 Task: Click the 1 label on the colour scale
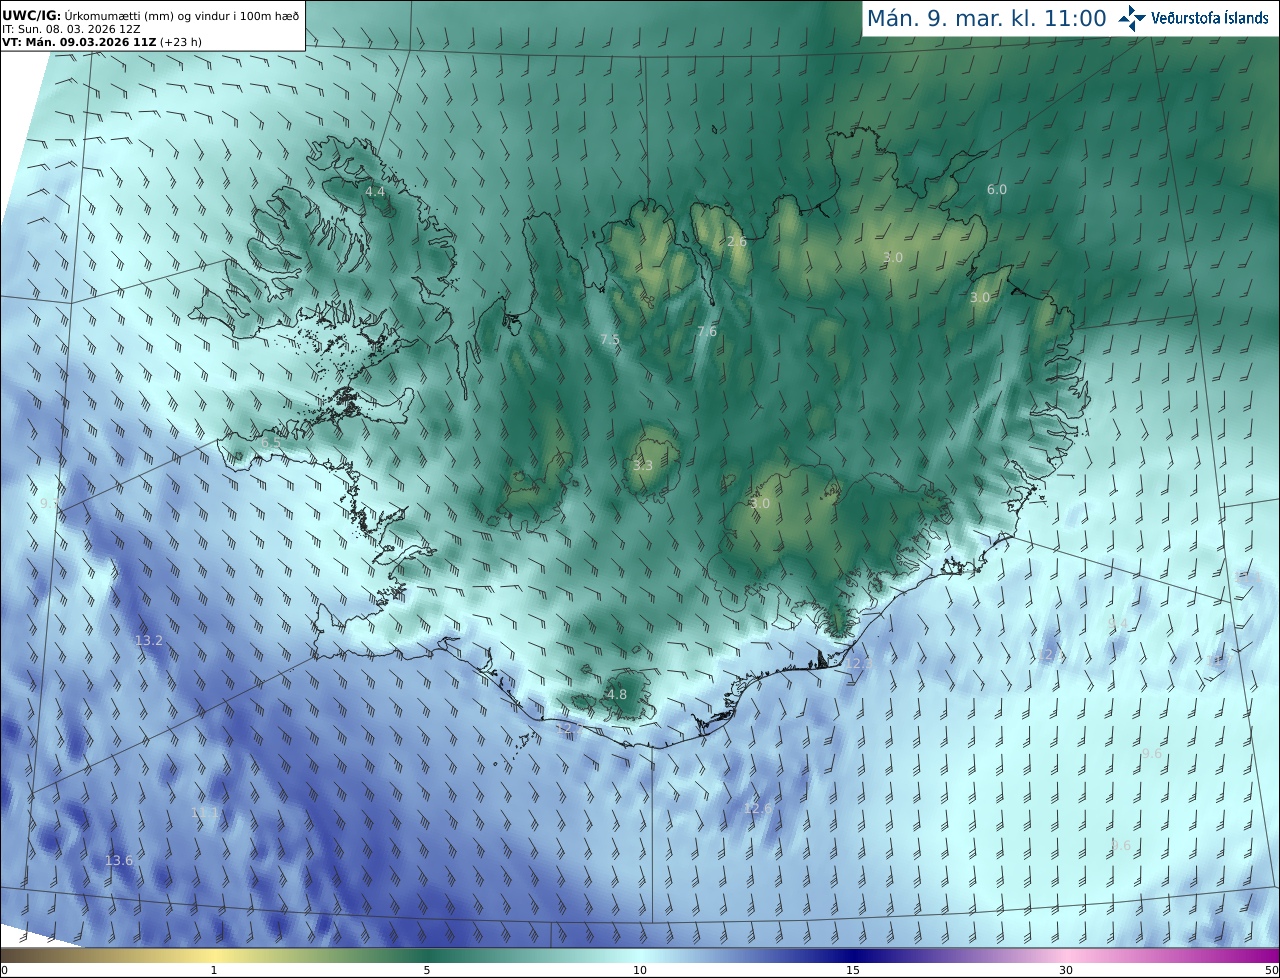(214, 970)
